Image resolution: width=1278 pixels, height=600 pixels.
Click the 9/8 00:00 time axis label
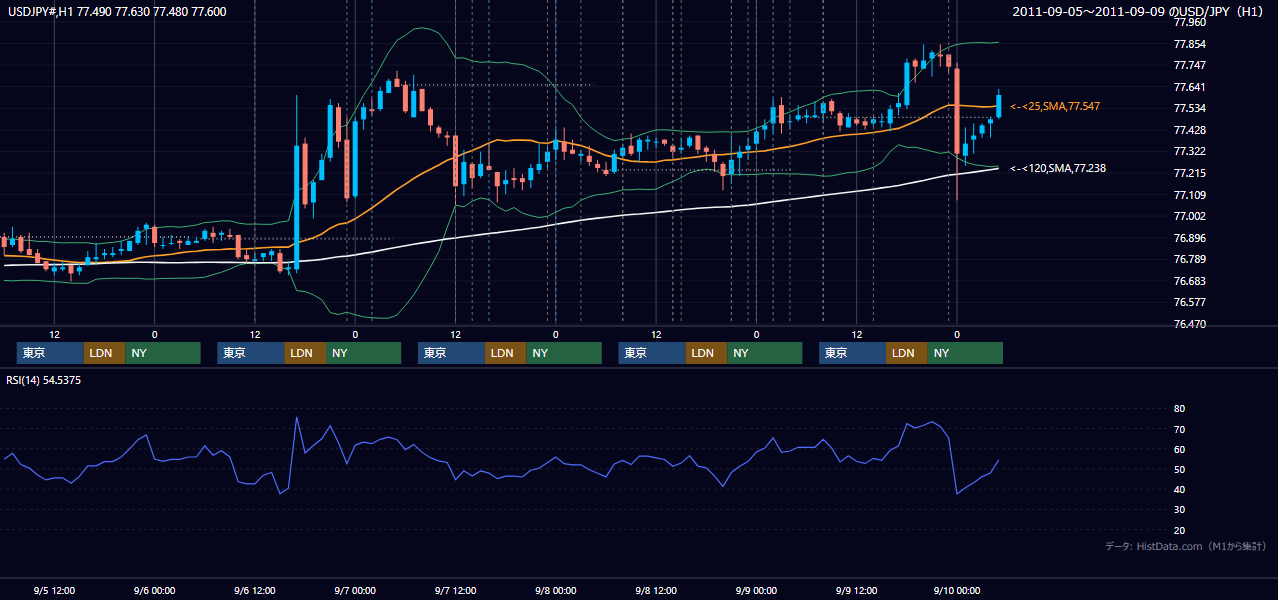point(555,590)
